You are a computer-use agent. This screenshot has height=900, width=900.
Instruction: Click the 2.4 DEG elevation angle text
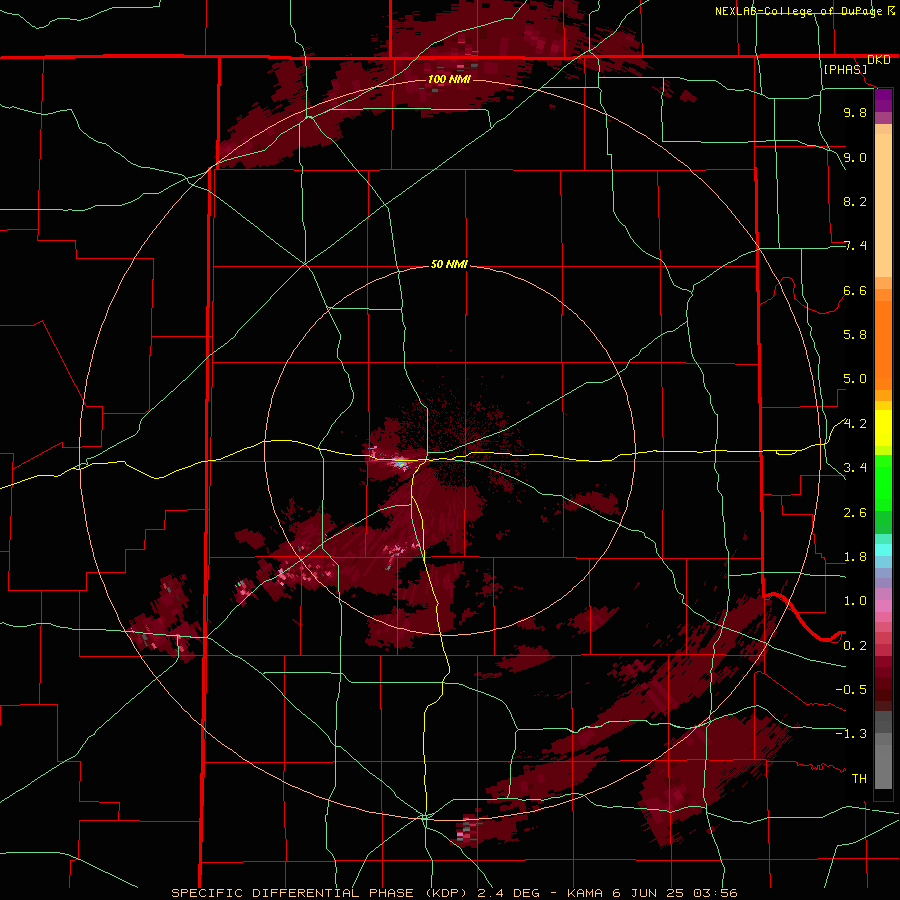pos(511,893)
